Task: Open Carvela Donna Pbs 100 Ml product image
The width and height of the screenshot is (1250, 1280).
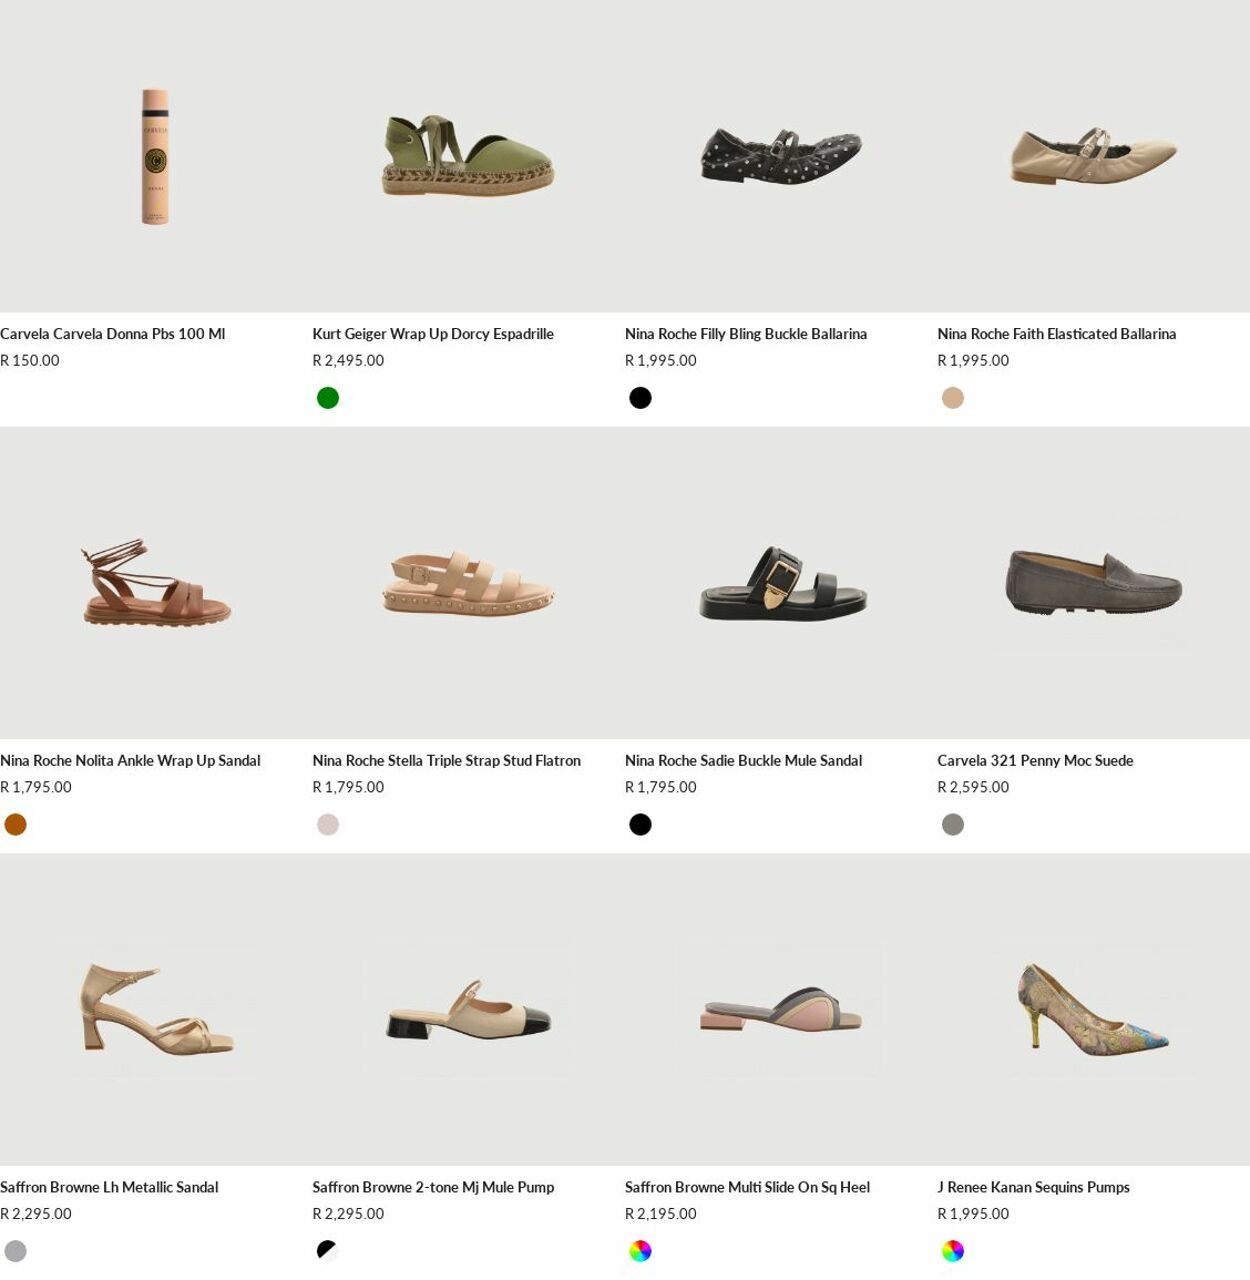Action: [x=156, y=156]
